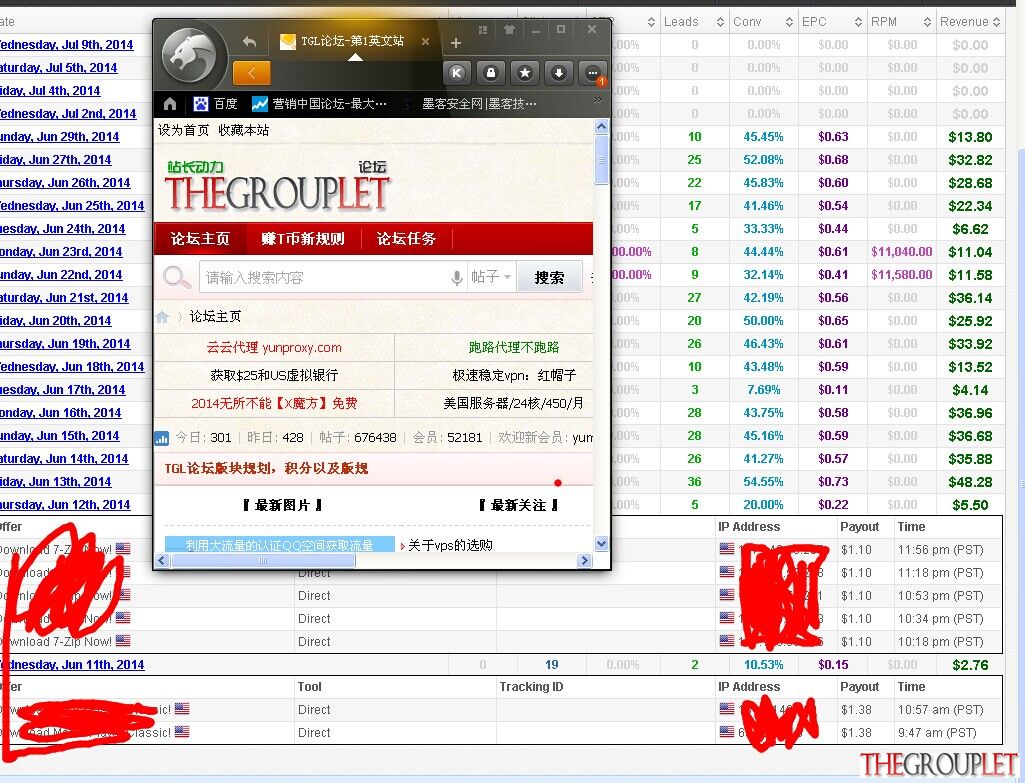Click the forum page horizontal scrollbar thumb
This screenshot has height=783, width=1025.
pyautogui.click(x=263, y=561)
